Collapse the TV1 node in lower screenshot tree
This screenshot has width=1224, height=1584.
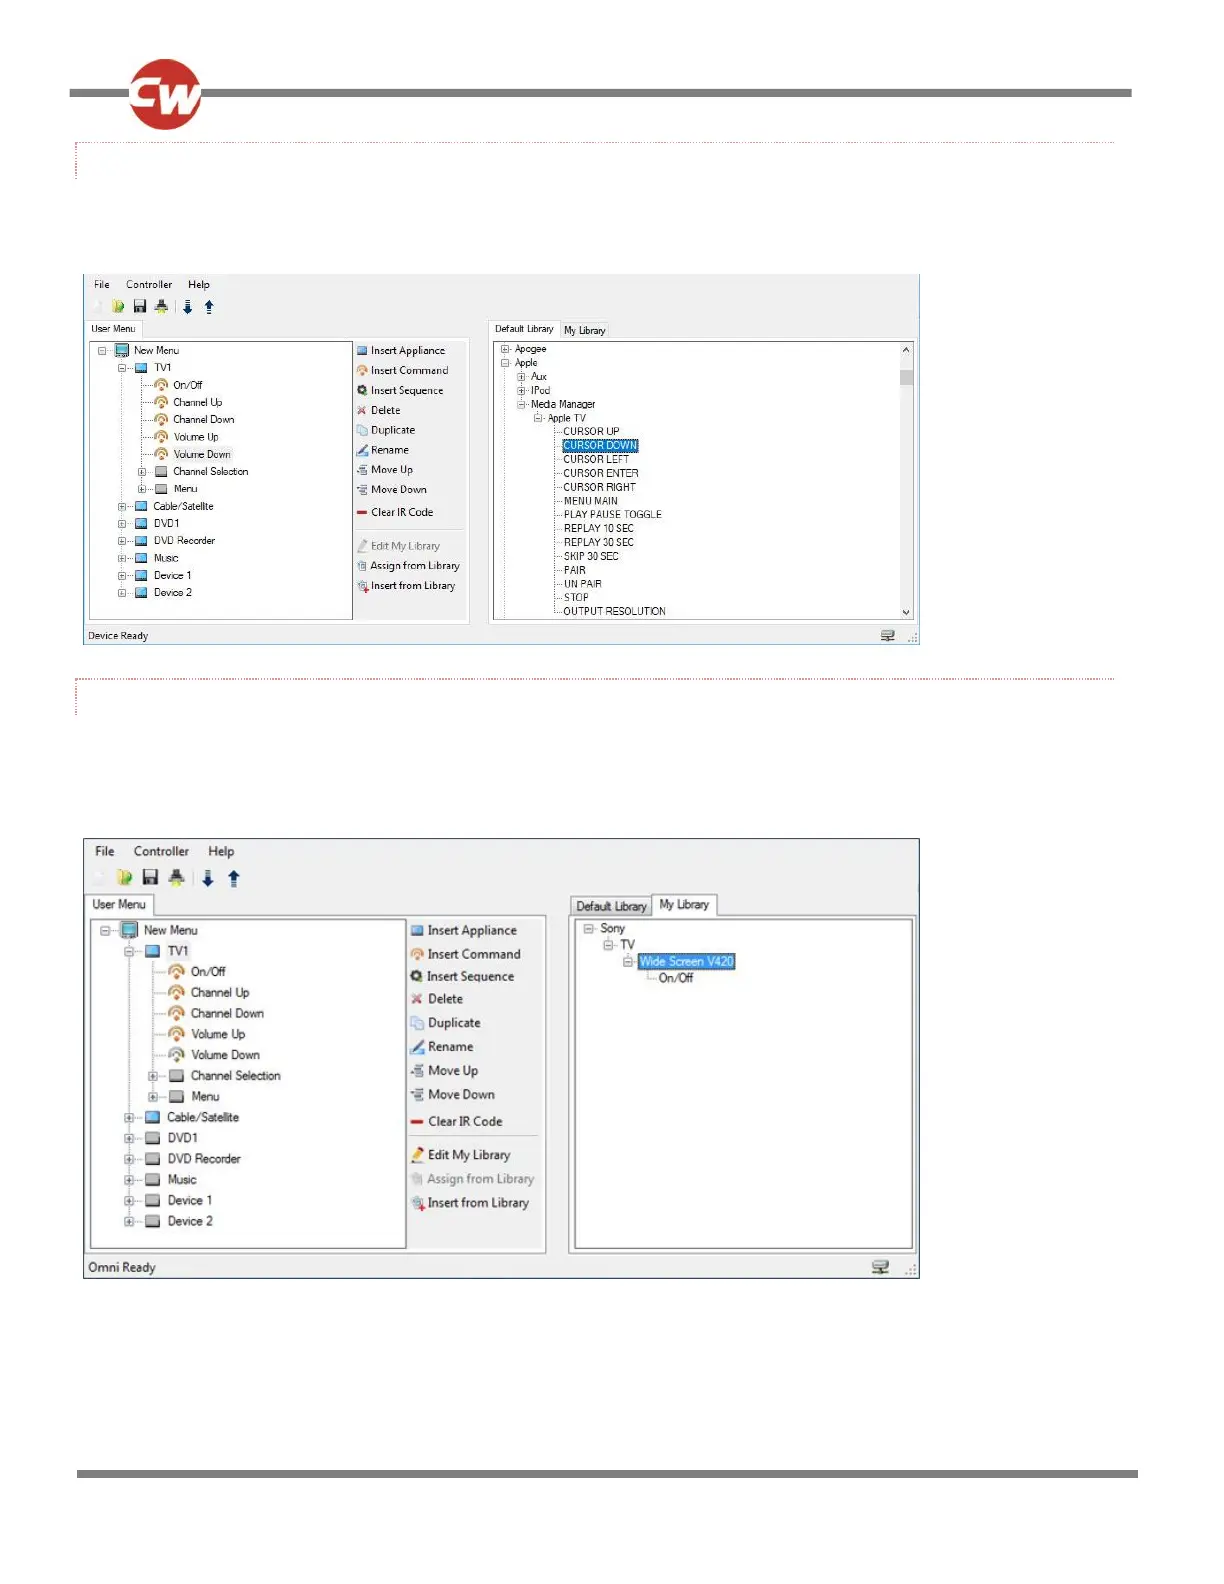tap(129, 951)
